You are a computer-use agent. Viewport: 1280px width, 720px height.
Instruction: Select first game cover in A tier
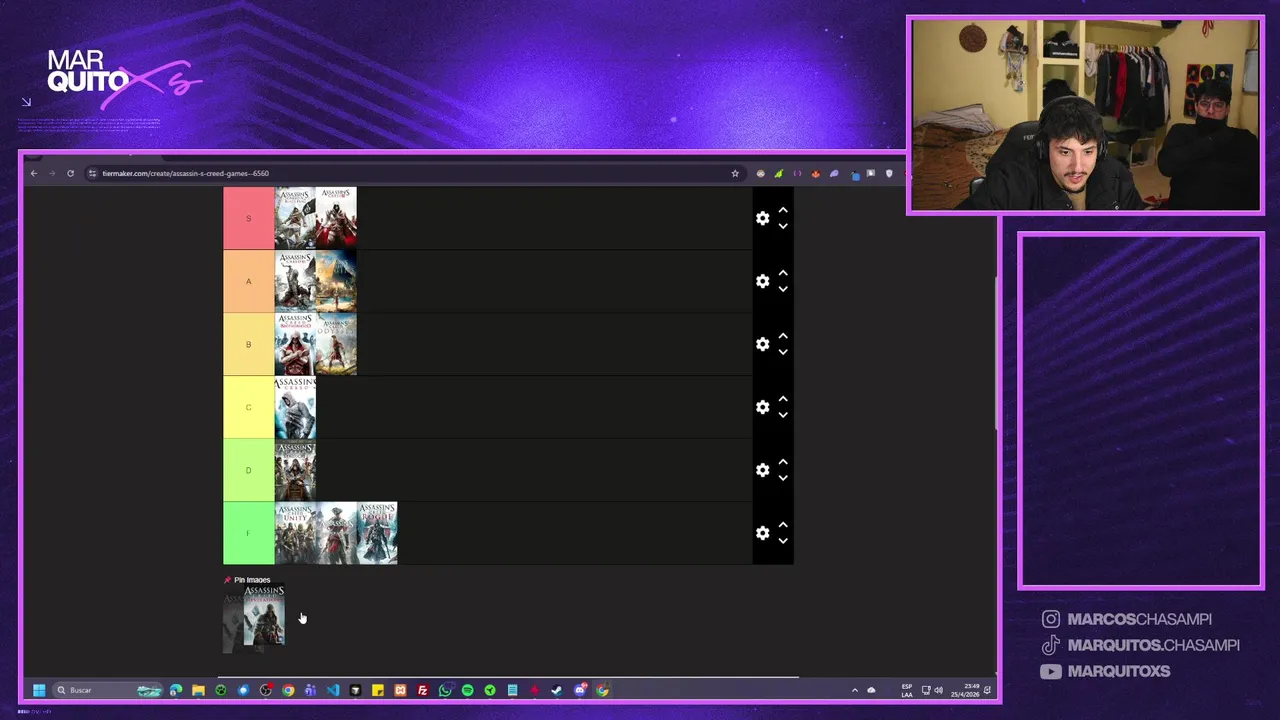(x=295, y=281)
